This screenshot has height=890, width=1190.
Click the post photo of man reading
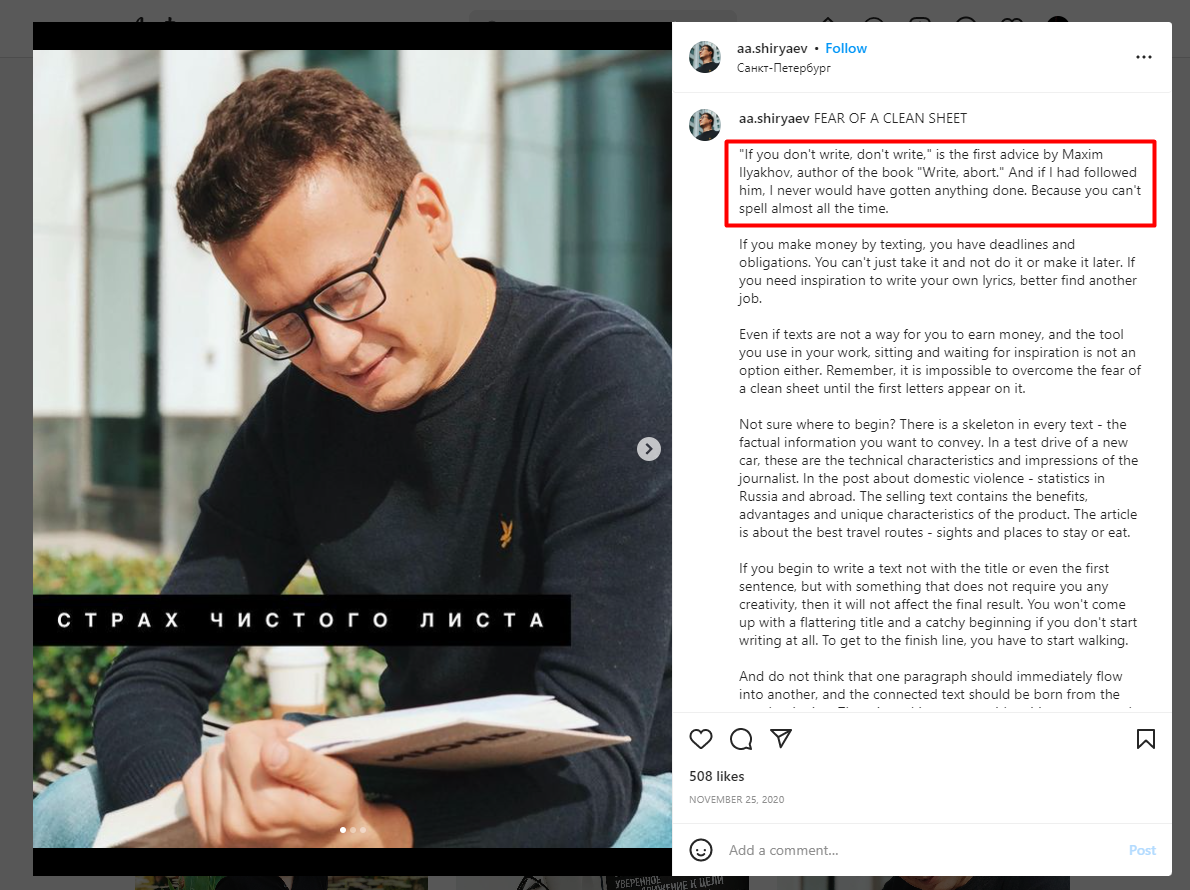tap(352, 448)
